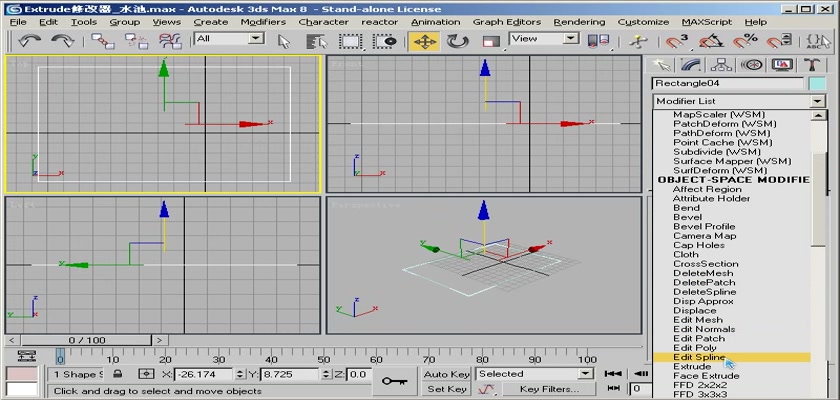Screen dimensions: 840x400
Task: Open the MAXScript menu
Action: 707,22
